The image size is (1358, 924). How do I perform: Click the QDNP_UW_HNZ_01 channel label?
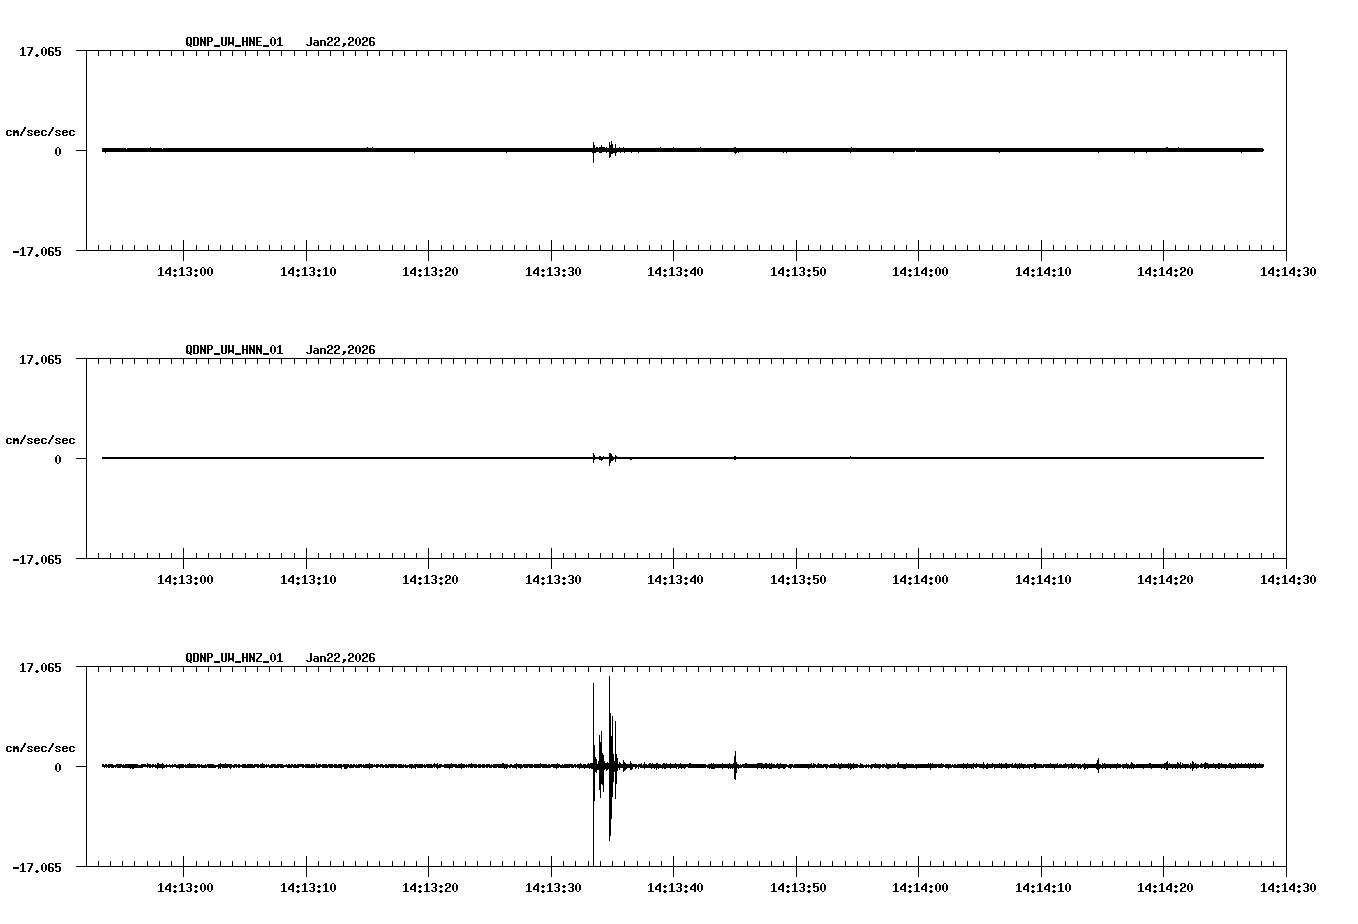(x=233, y=658)
